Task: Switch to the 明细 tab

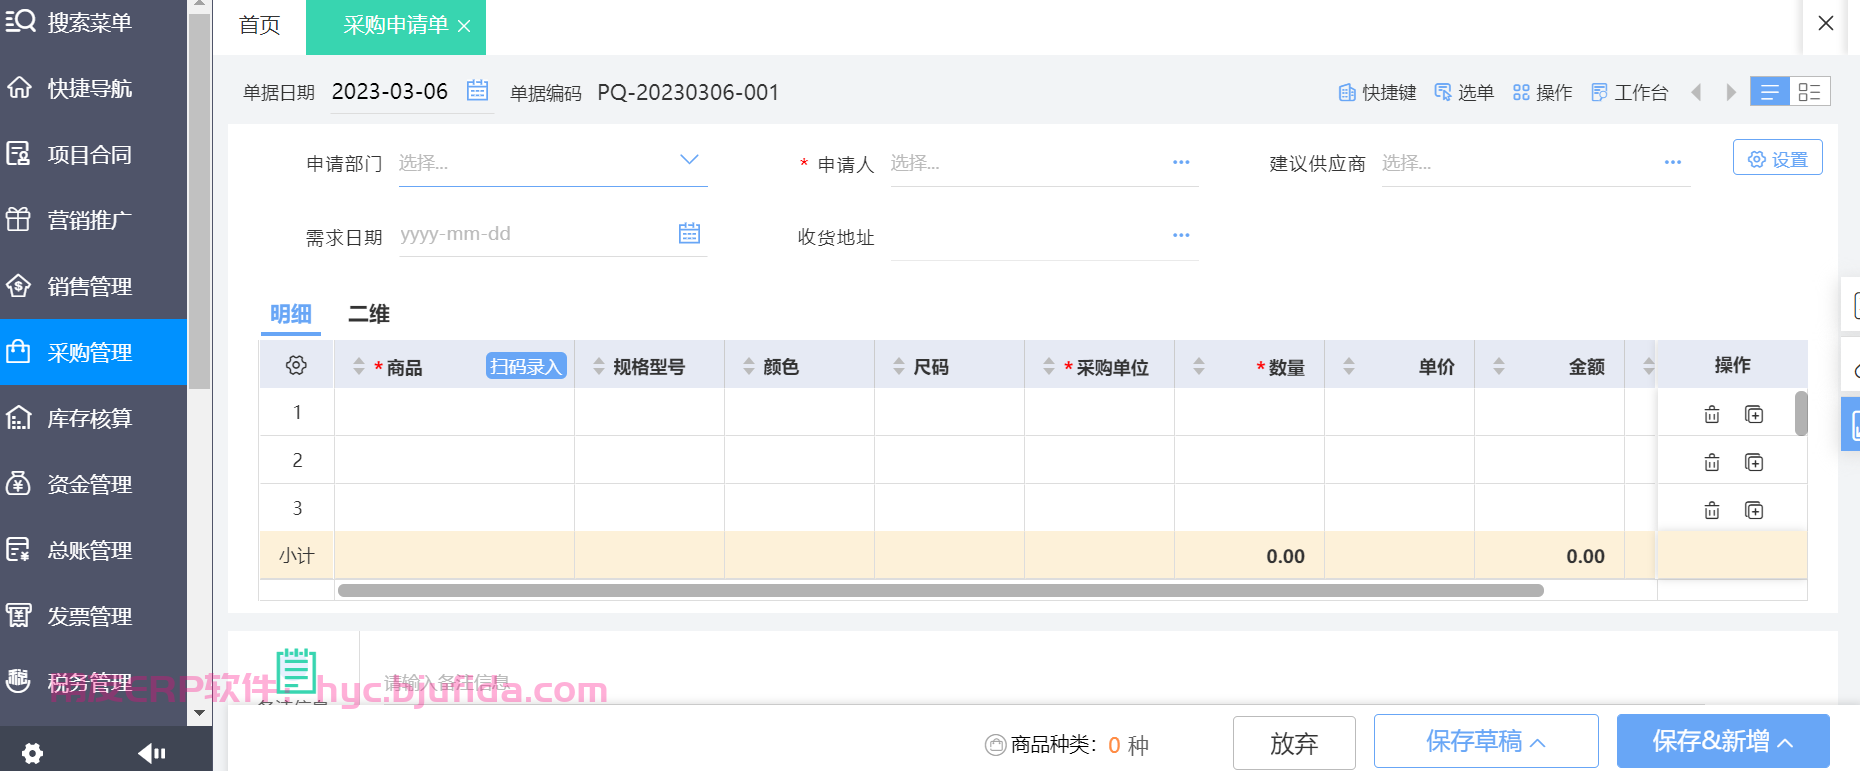Action: click(291, 314)
